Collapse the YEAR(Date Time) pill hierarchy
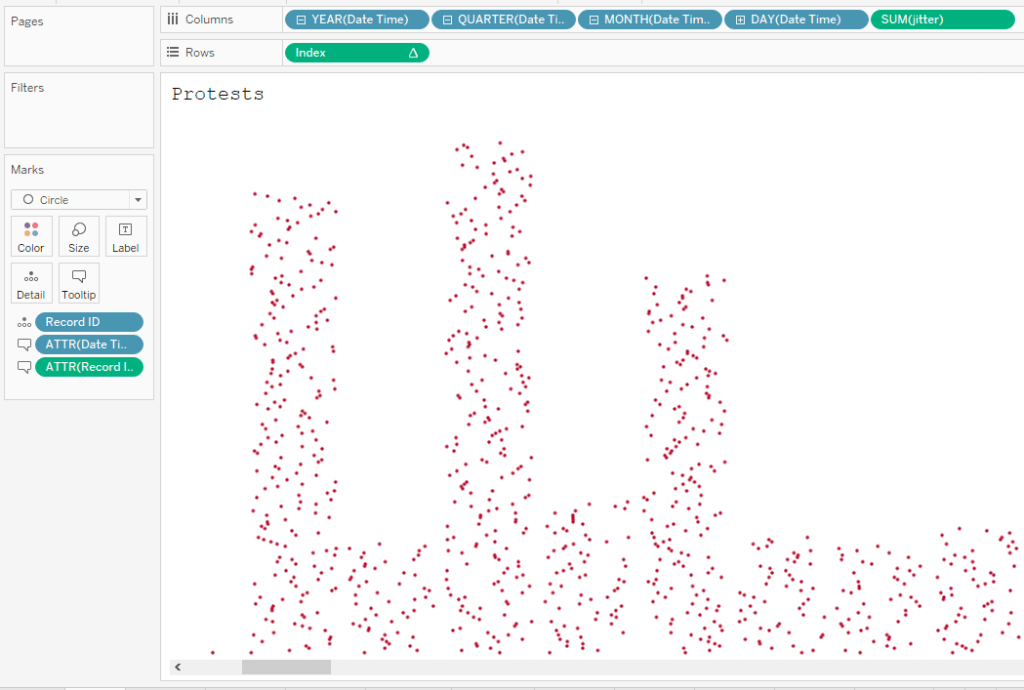The height and width of the screenshot is (690, 1024). click(300, 20)
